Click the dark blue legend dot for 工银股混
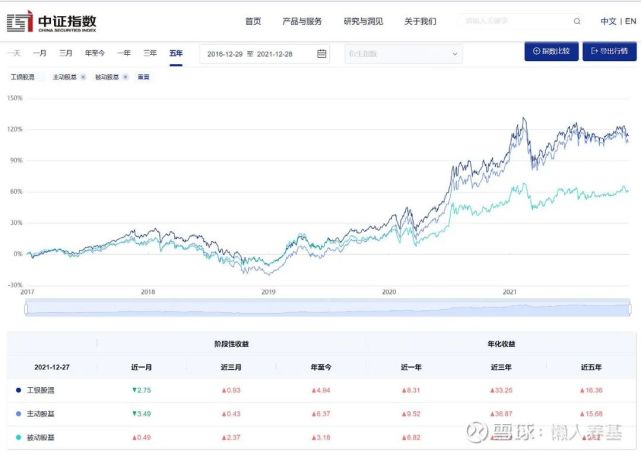This screenshot has width=641, height=452. tap(18, 390)
